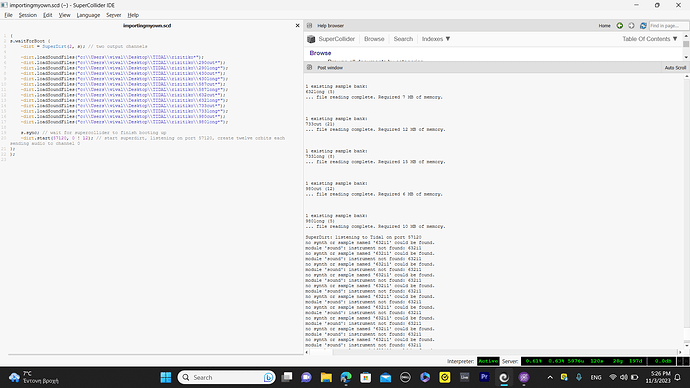Image resolution: width=690 pixels, height=388 pixels.
Task: Open Ableton Live from taskbar
Action: click(x=465, y=377)
